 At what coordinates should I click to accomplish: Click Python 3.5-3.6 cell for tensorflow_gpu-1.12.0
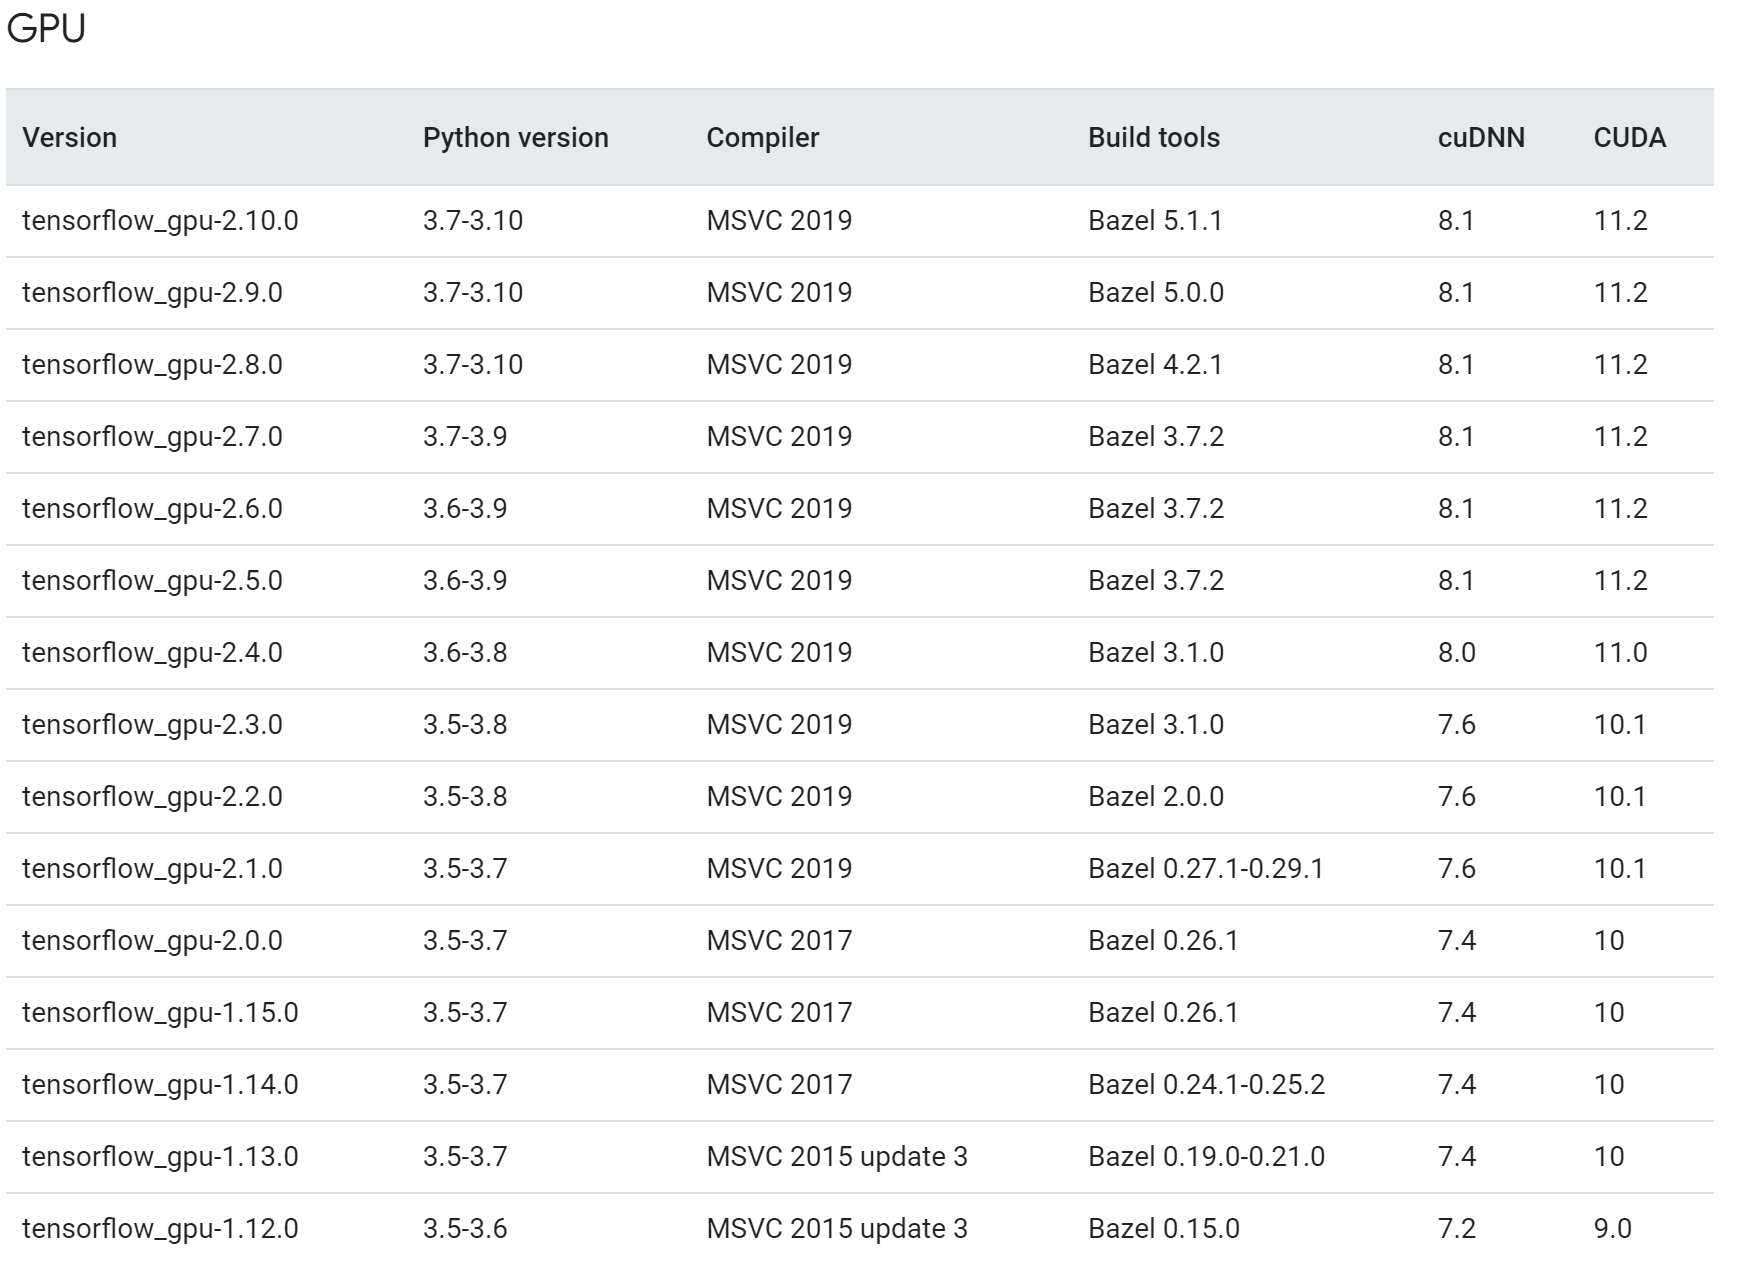coord(465,1229)
